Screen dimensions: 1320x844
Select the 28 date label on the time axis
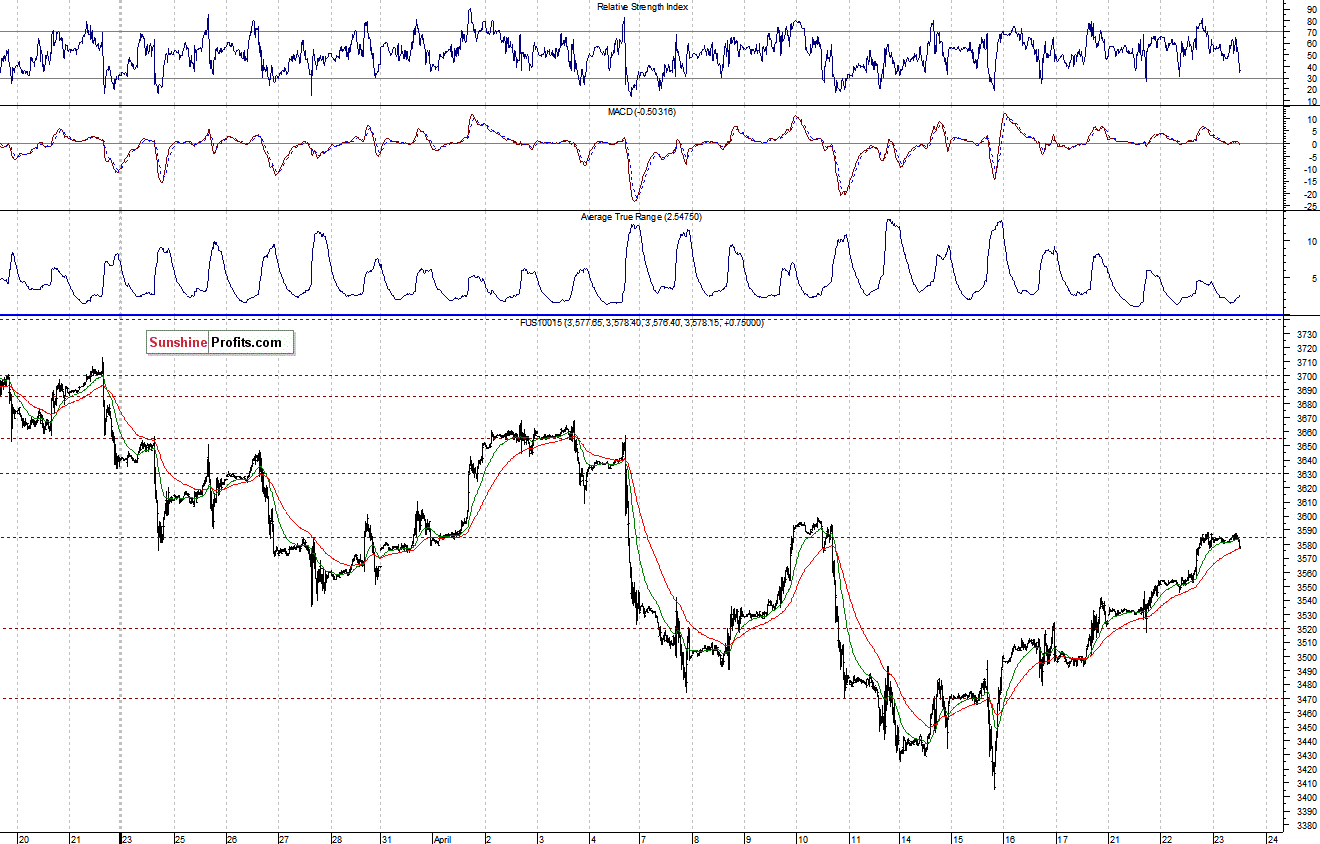pos(337,839)
